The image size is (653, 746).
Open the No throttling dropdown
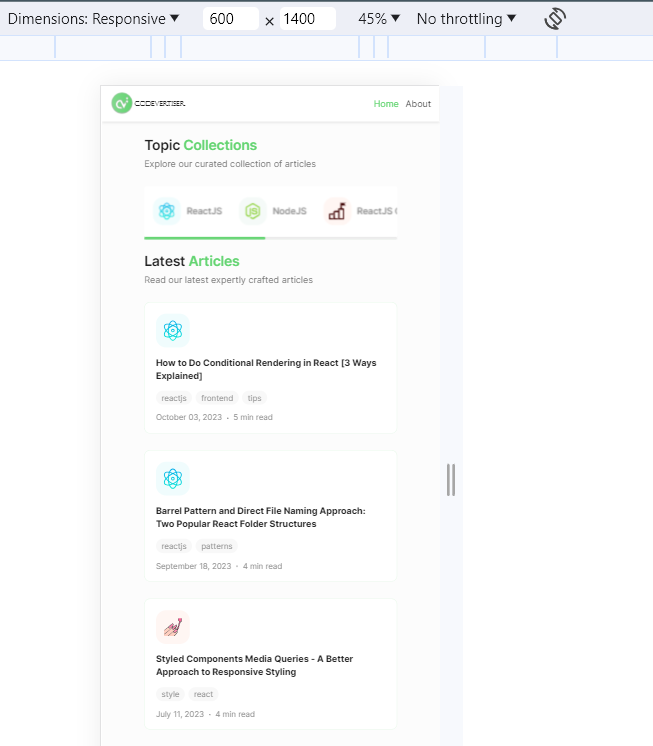(x=466, y=19)
